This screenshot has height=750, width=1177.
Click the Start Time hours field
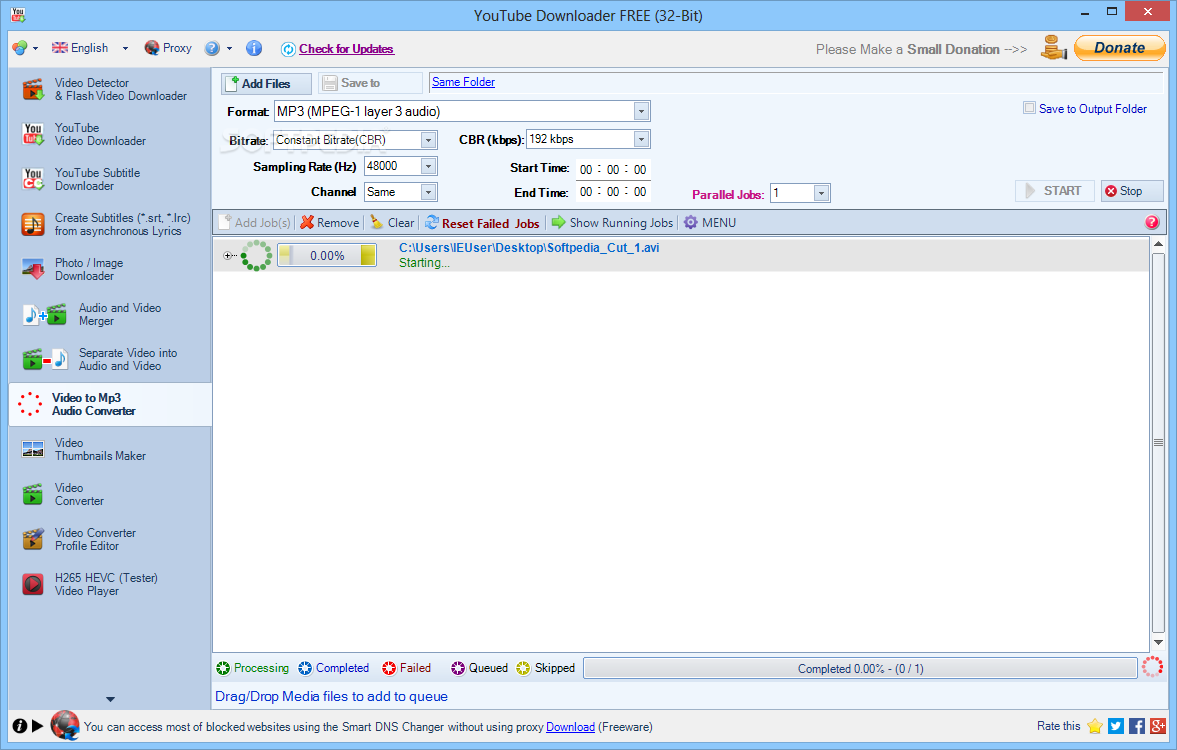tap(586, 170)
